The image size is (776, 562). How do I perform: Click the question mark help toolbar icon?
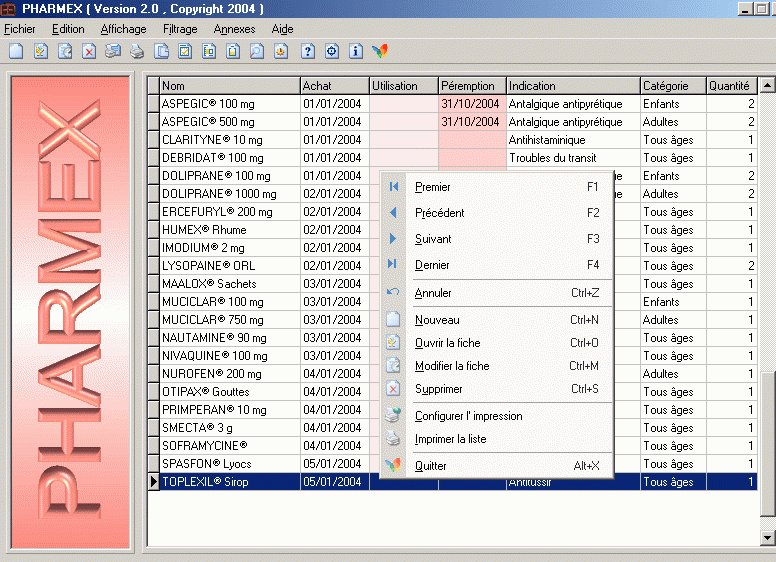tap(308, 51)
